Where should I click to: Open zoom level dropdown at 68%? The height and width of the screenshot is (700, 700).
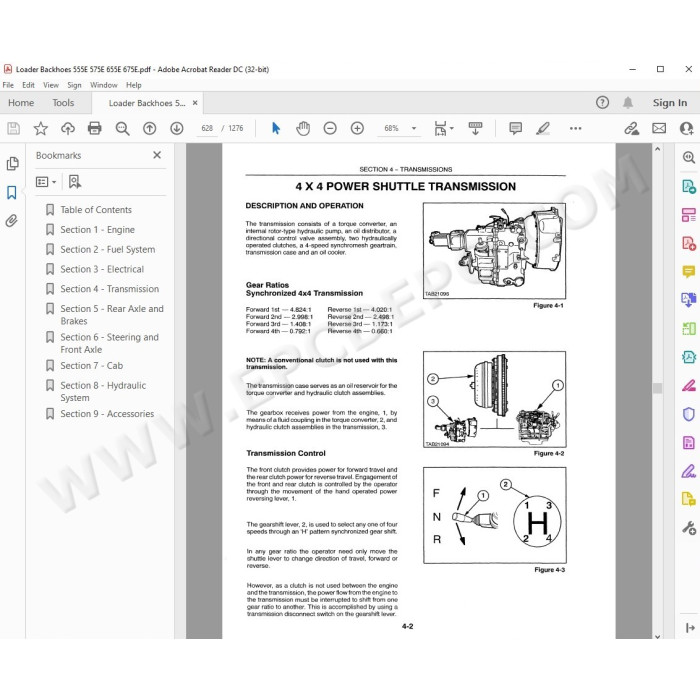click(x=414, y=129)
